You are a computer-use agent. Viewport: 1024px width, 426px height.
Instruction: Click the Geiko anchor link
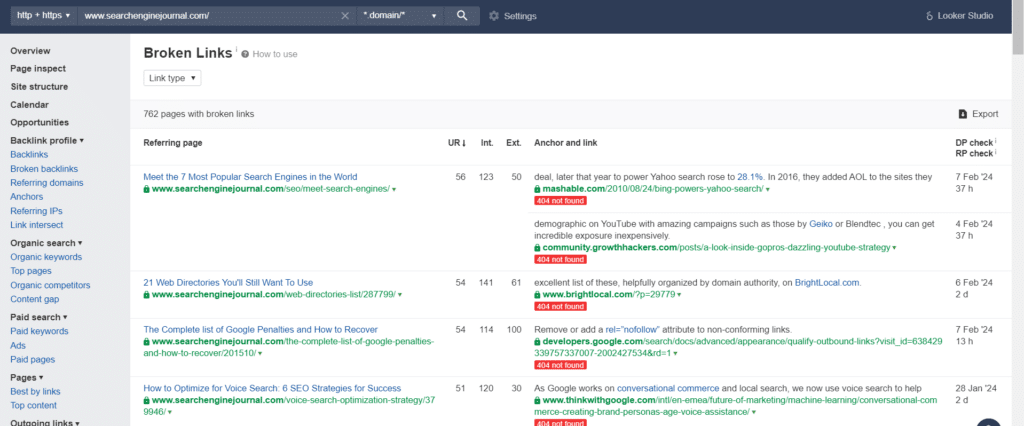[x=821, y=224]
